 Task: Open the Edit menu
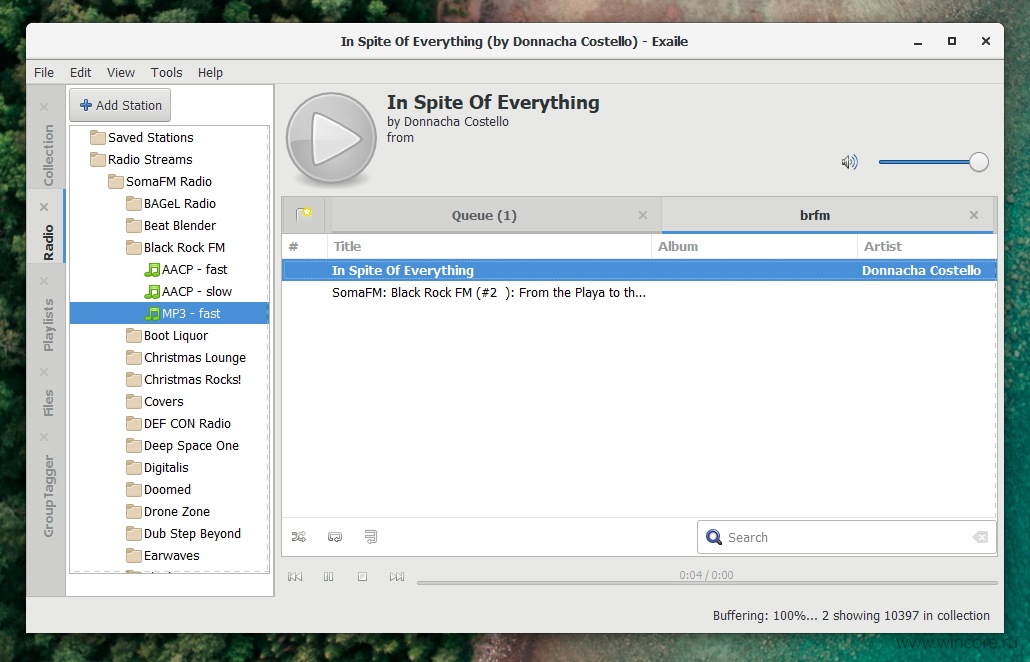pyautogui.click(x=81, y=72)
